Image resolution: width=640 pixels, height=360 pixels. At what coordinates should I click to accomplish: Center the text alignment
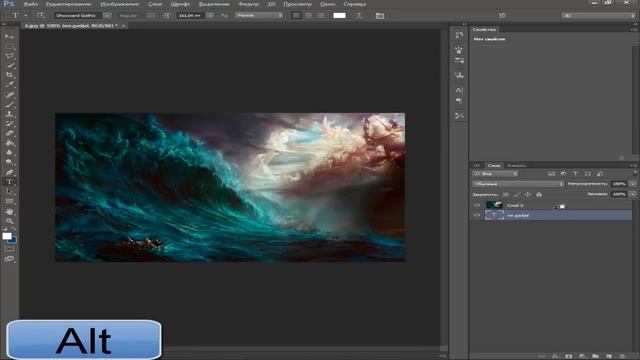(x=309, y=16)
